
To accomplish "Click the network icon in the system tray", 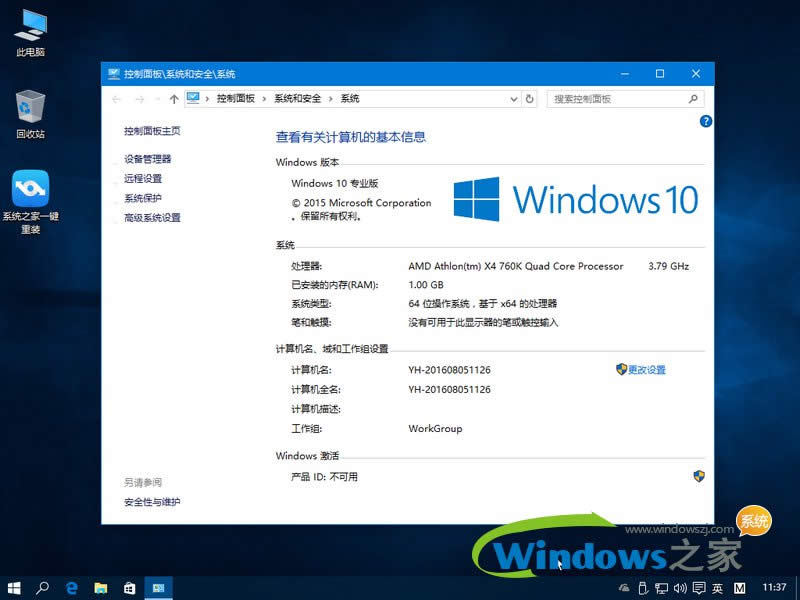I will coord(662,589).
